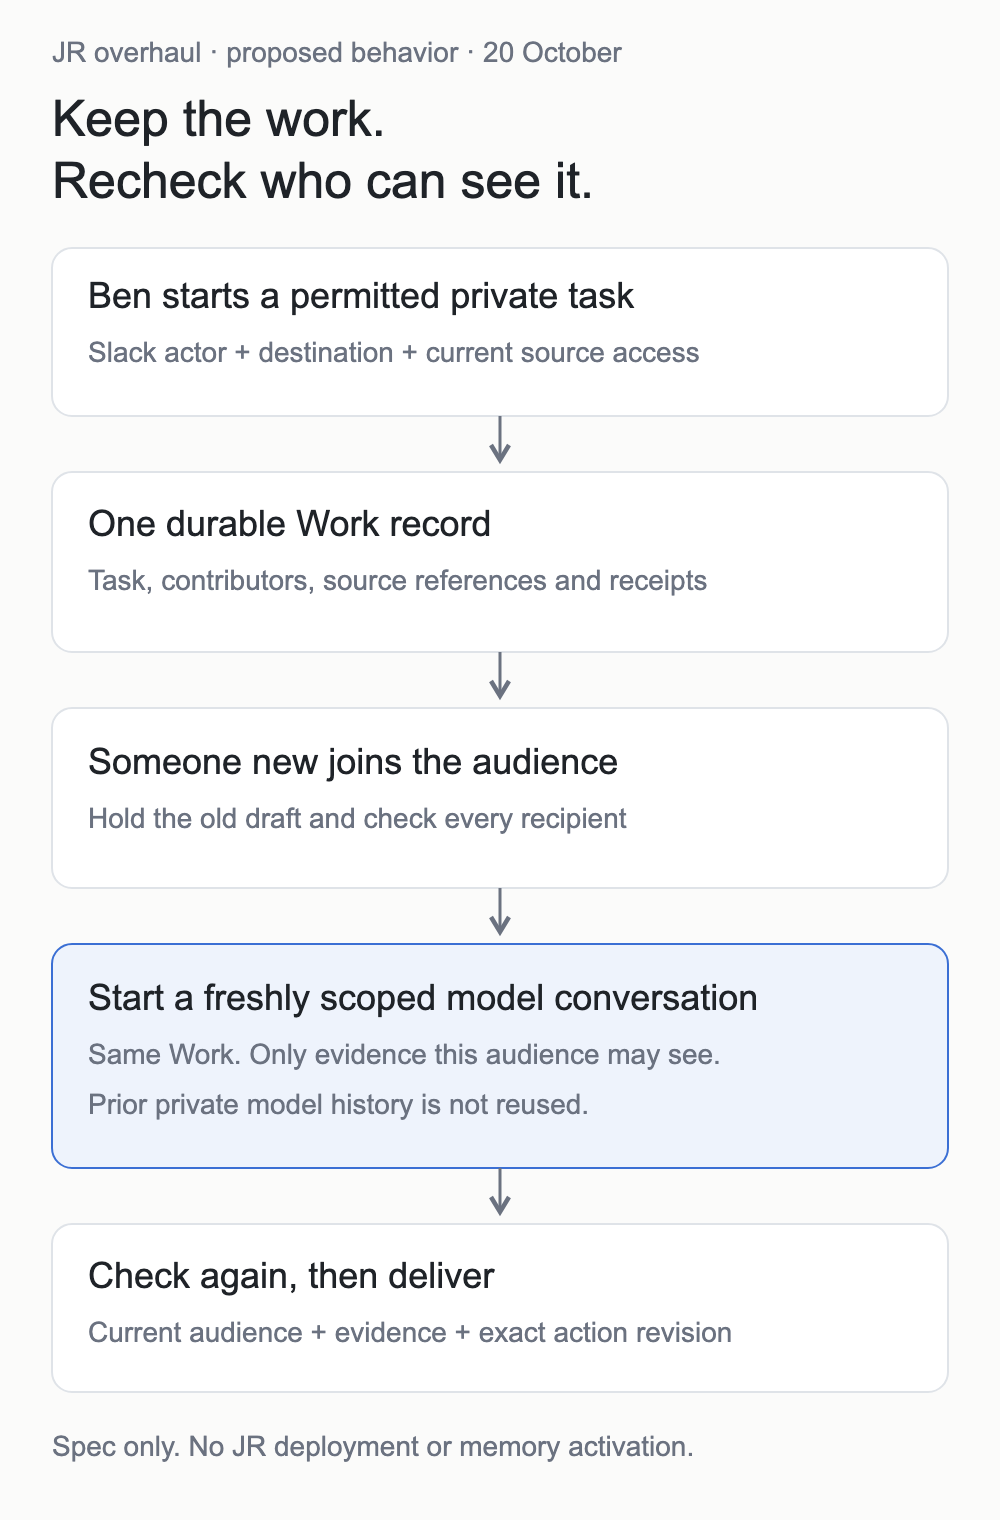Click 'Hold the old draft and check every recipient'
Viewport: 1000px width, 1520px height.
[x=358, y=819]
